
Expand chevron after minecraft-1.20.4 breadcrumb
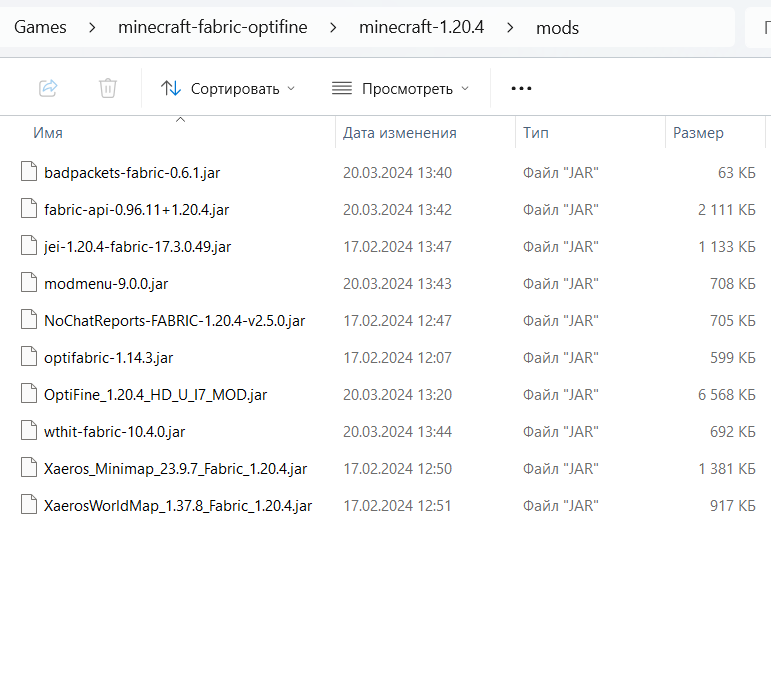(x=510, y=28)
